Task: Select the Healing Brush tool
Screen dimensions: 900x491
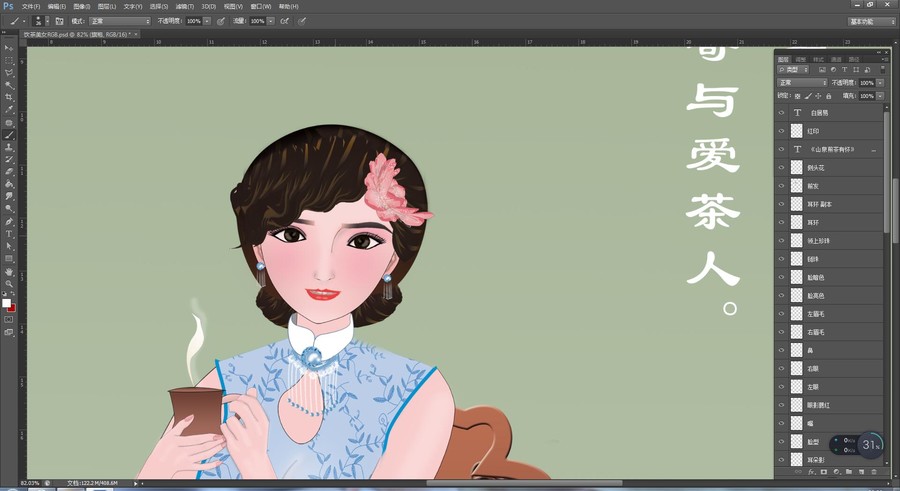Action: pos(9,123)
